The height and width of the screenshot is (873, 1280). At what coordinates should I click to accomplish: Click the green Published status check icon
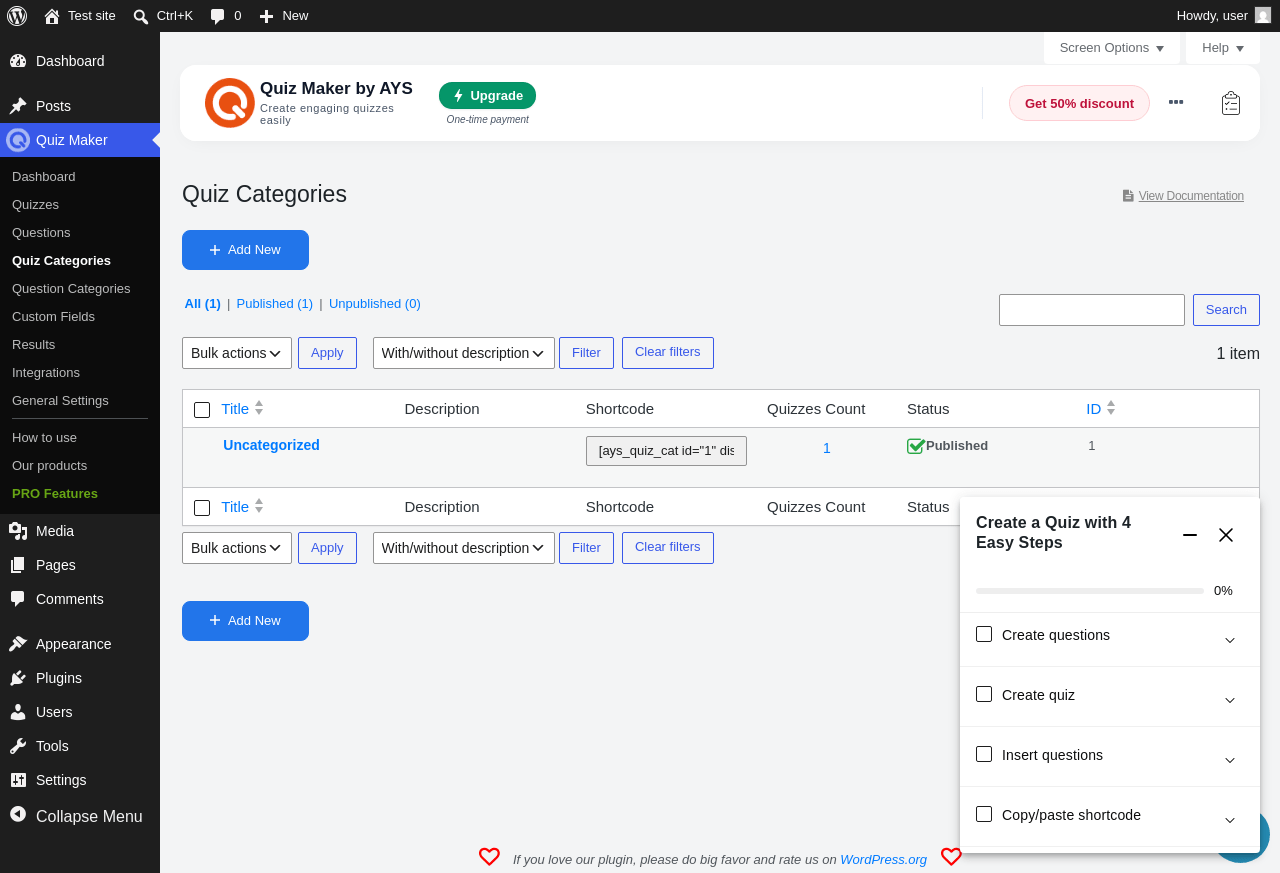point(915,446)
